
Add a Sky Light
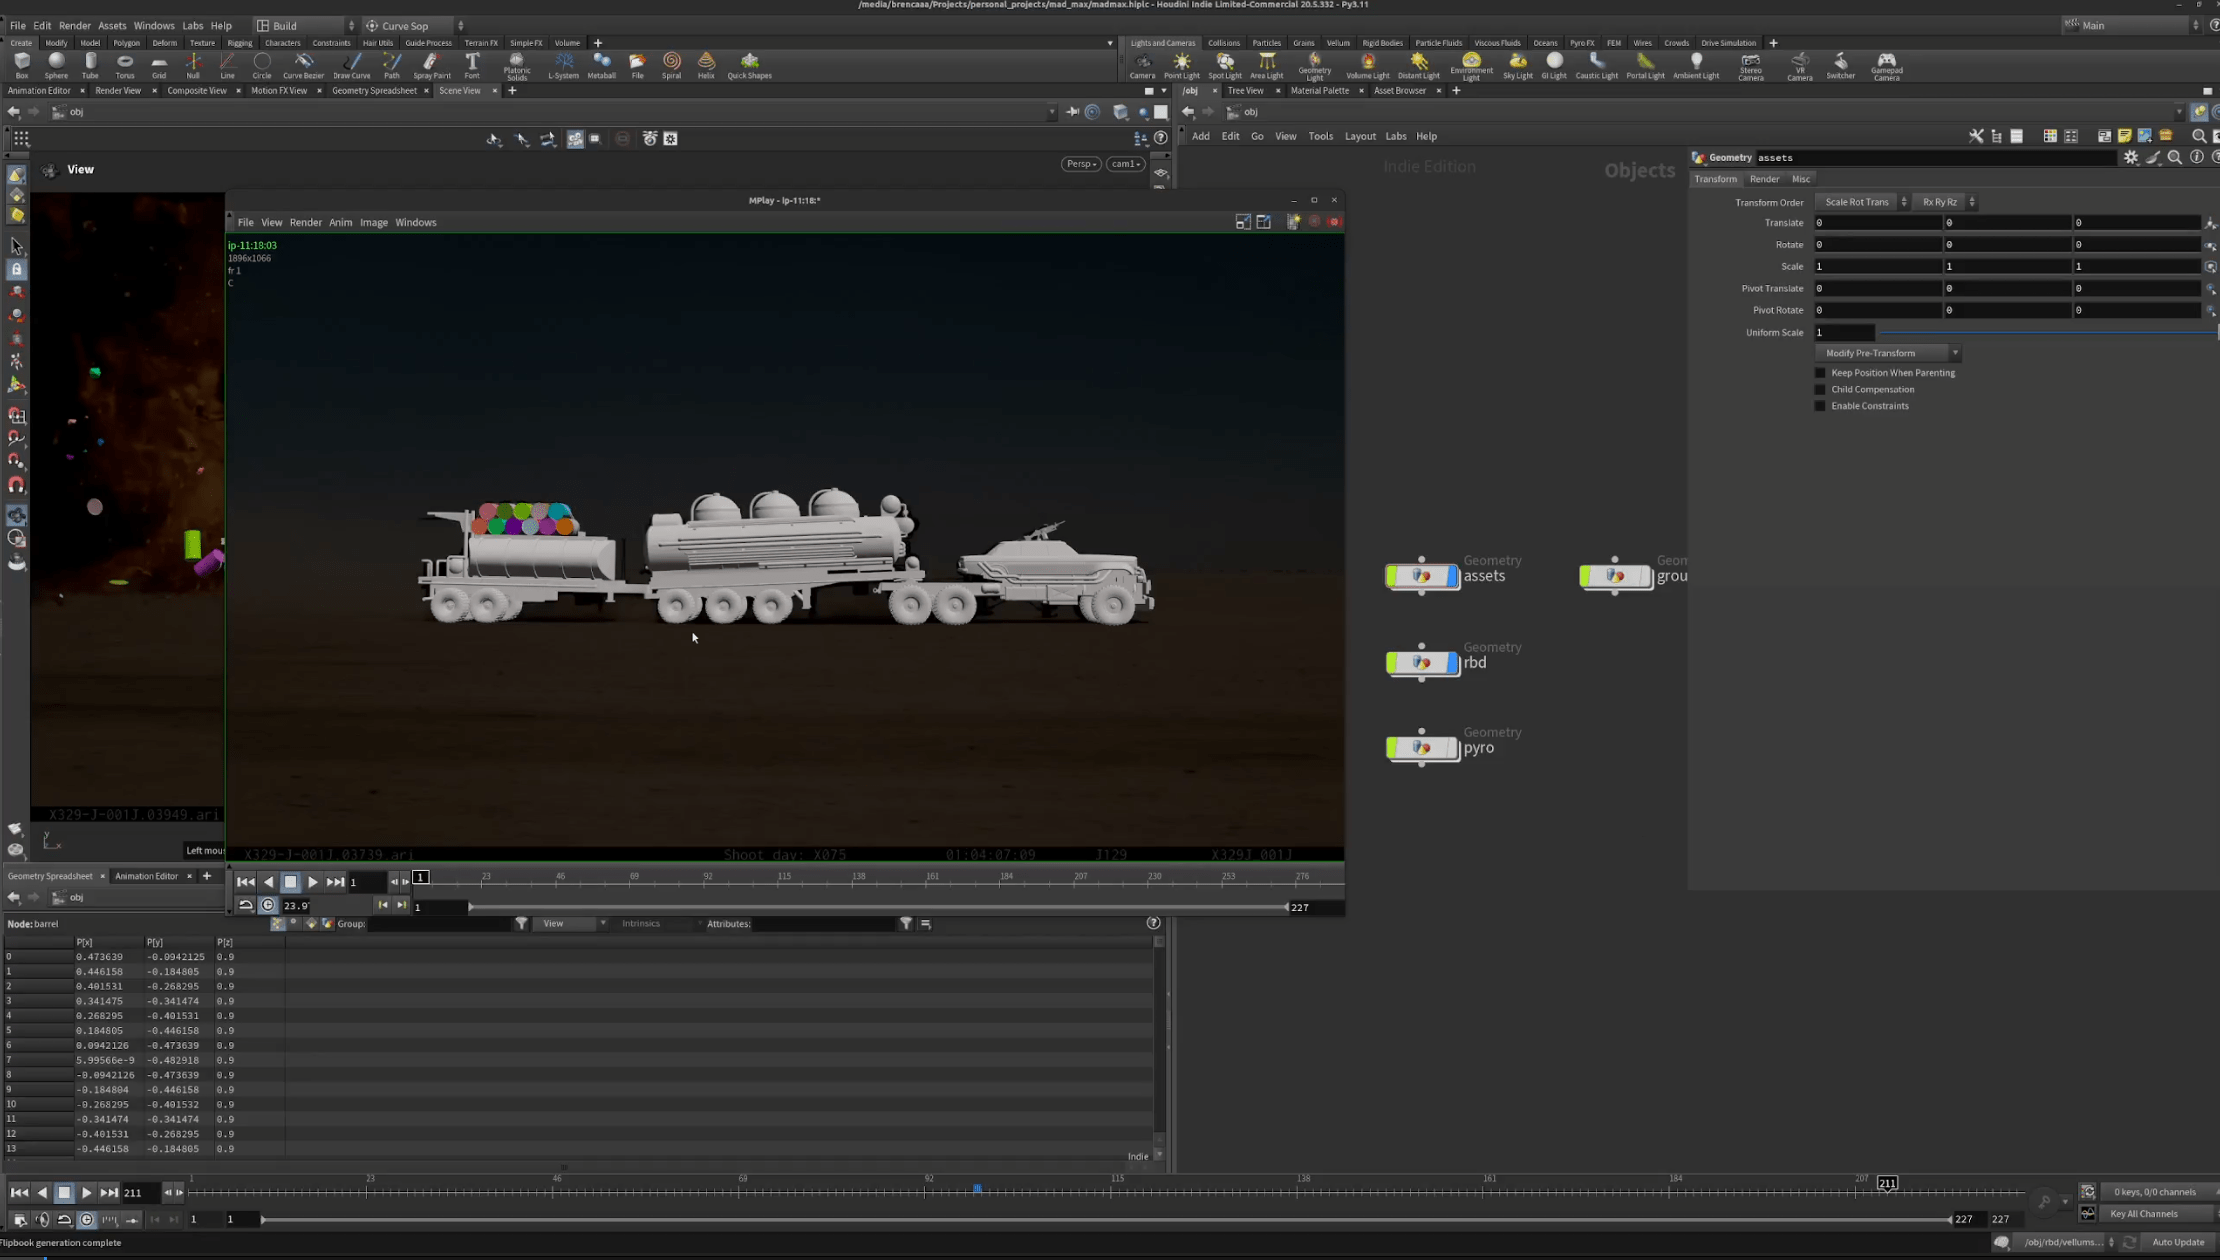click(x=1517, y=66)
